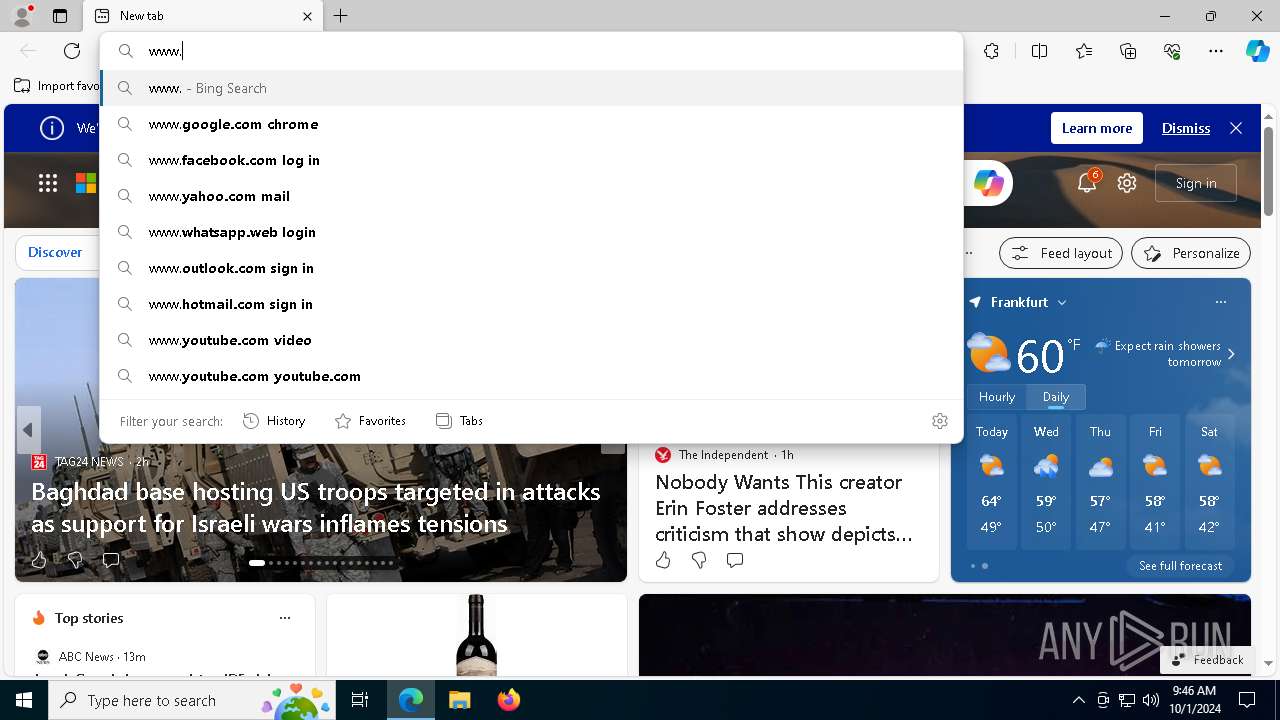Open the Extensions puzzle icon
Image resolution: width=1280 pixels, height=720 pixels.
click(991, 51)
